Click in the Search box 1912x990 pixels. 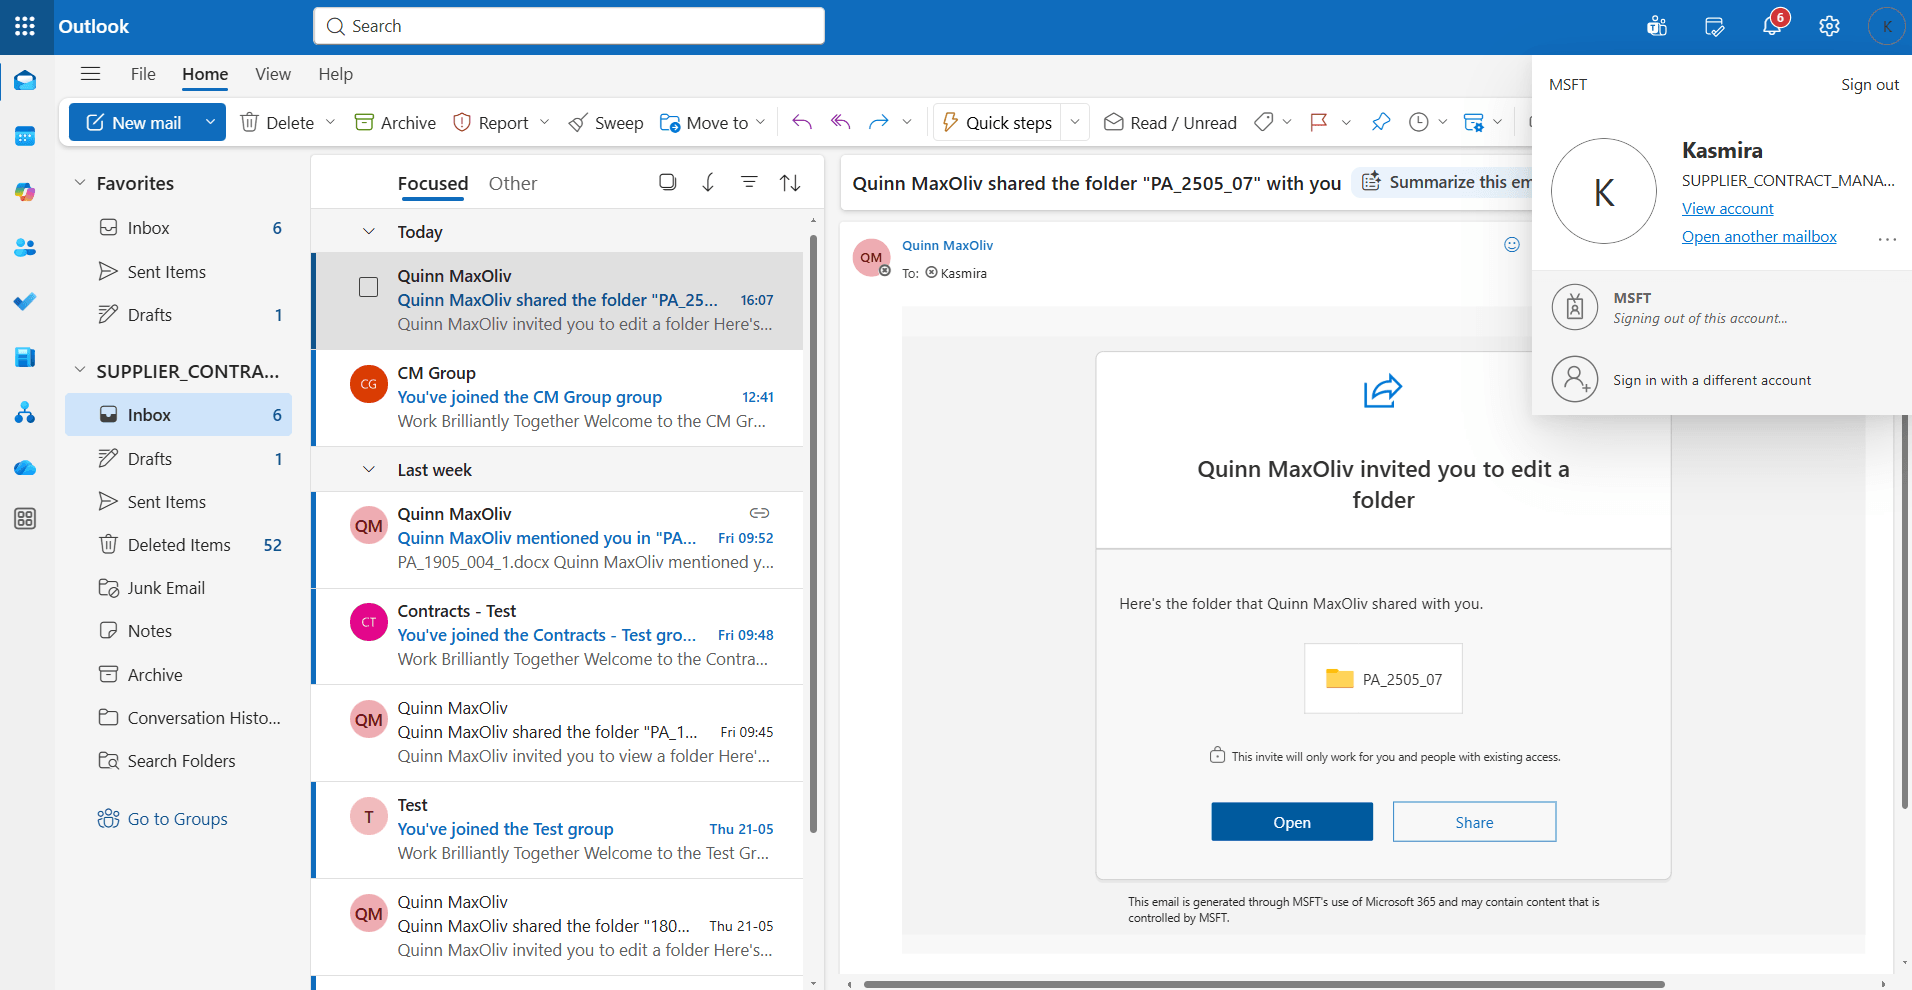(569, 26)
